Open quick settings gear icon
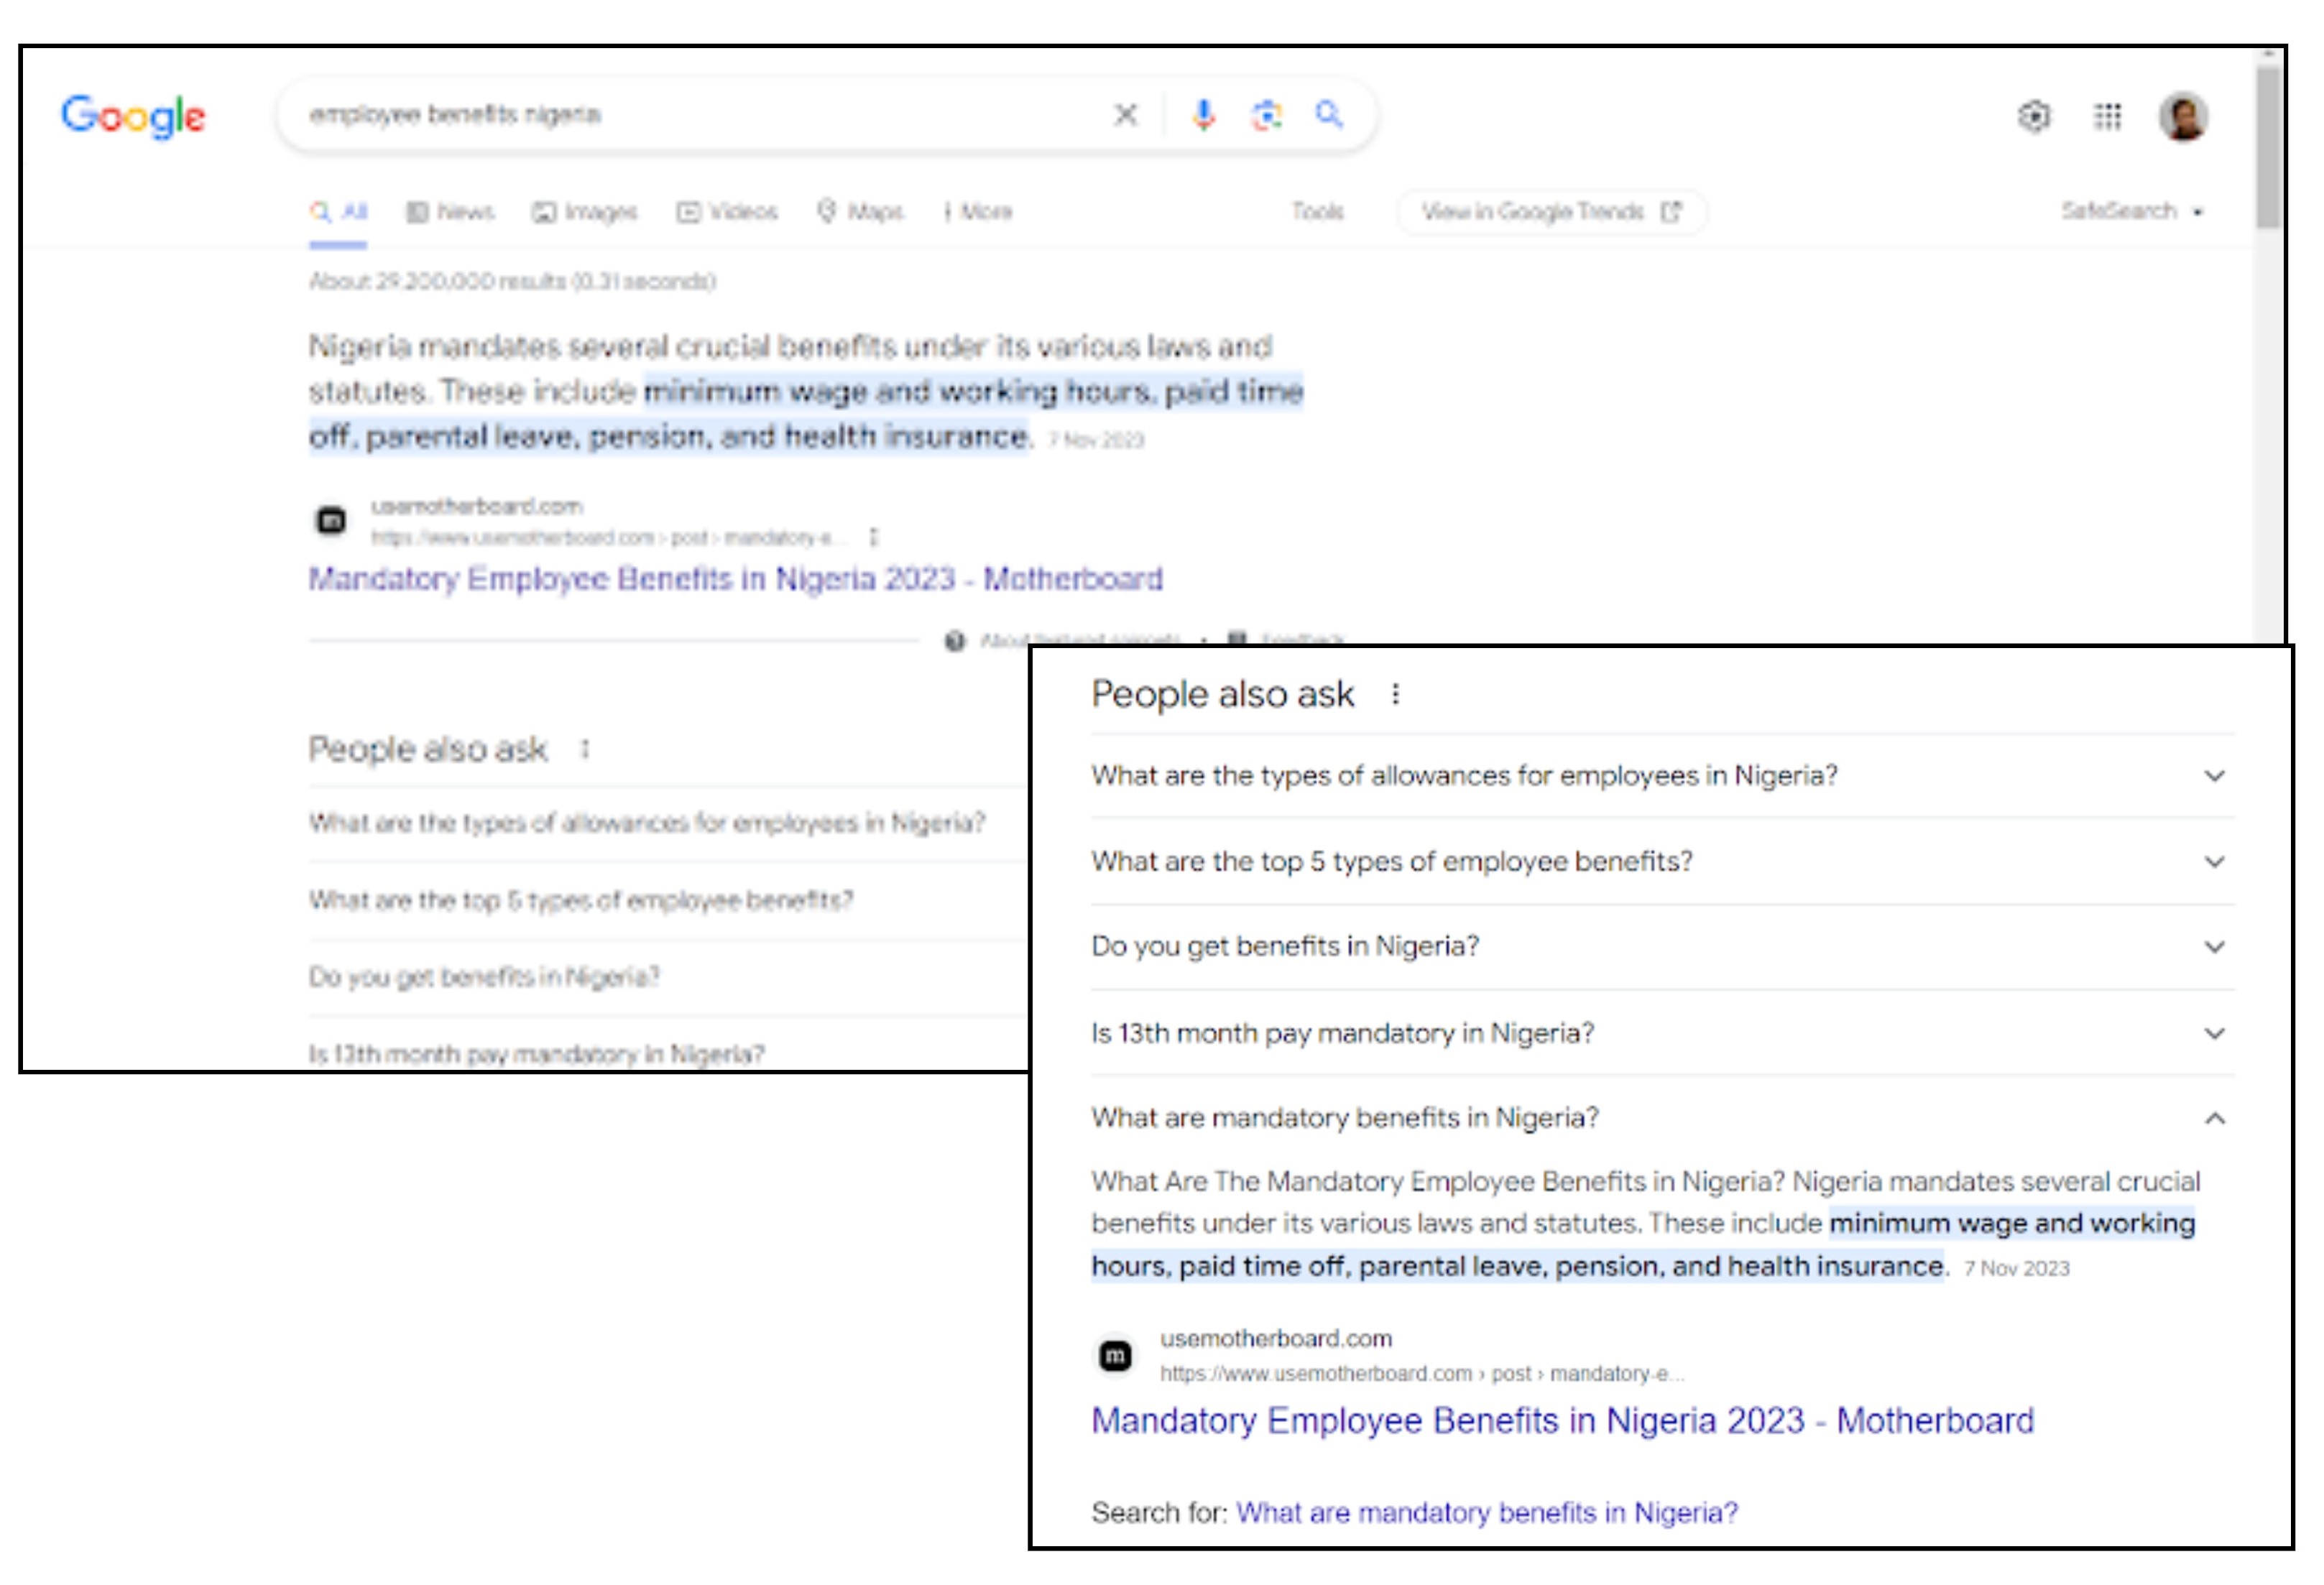 [x=2034, y=116]
